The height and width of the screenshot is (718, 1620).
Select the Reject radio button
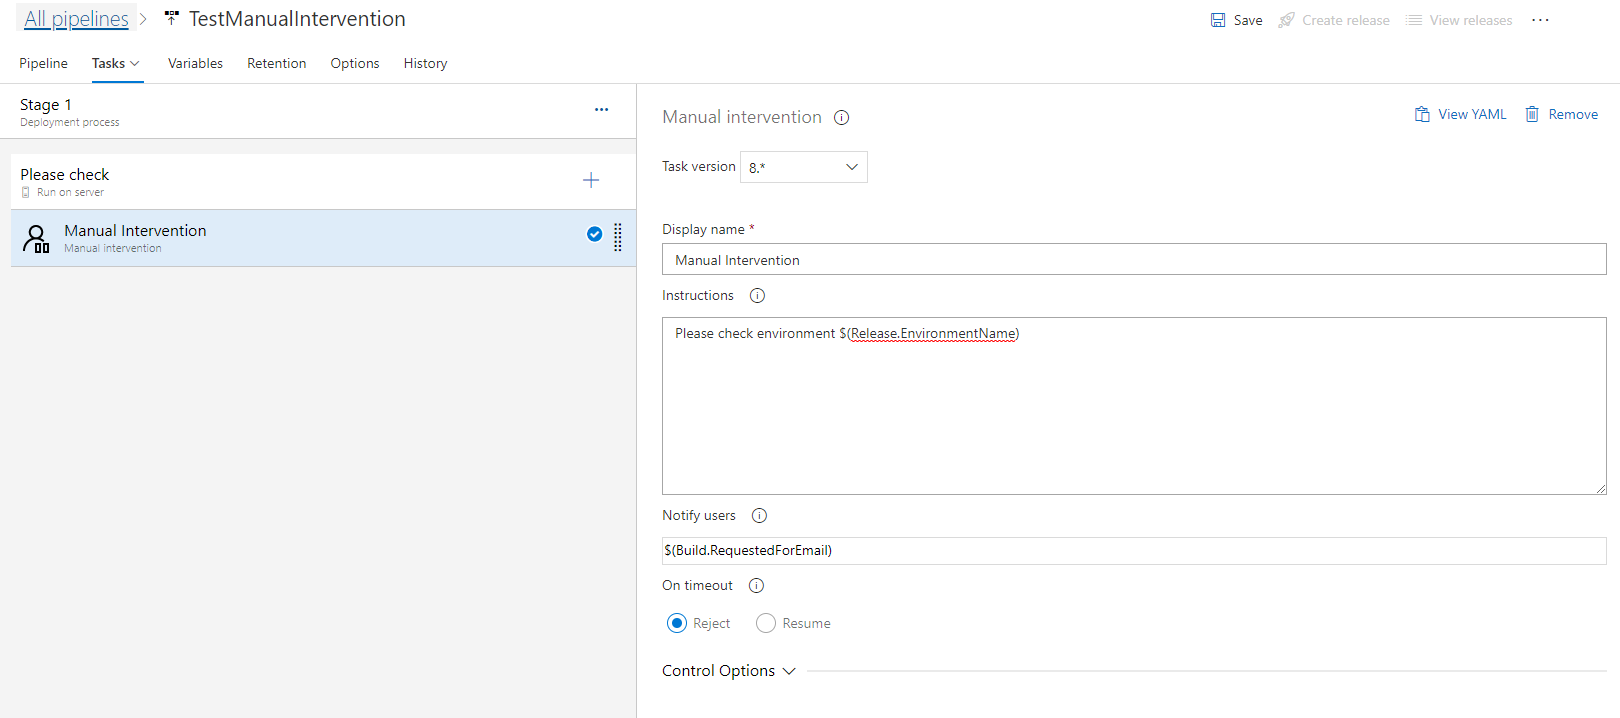pyautogui.click(x=677, y=624)
